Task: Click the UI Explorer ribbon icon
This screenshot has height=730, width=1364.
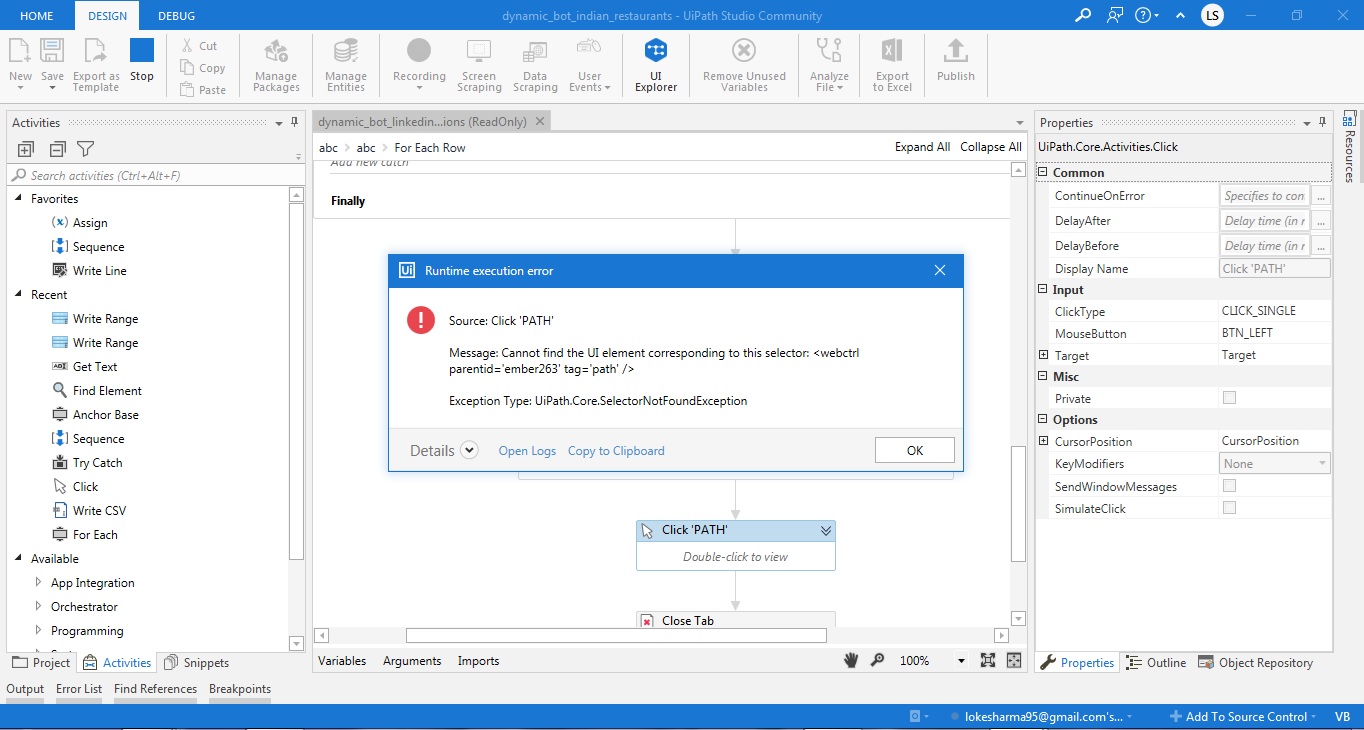Action: pyautogui.click(x=655, y=66)
